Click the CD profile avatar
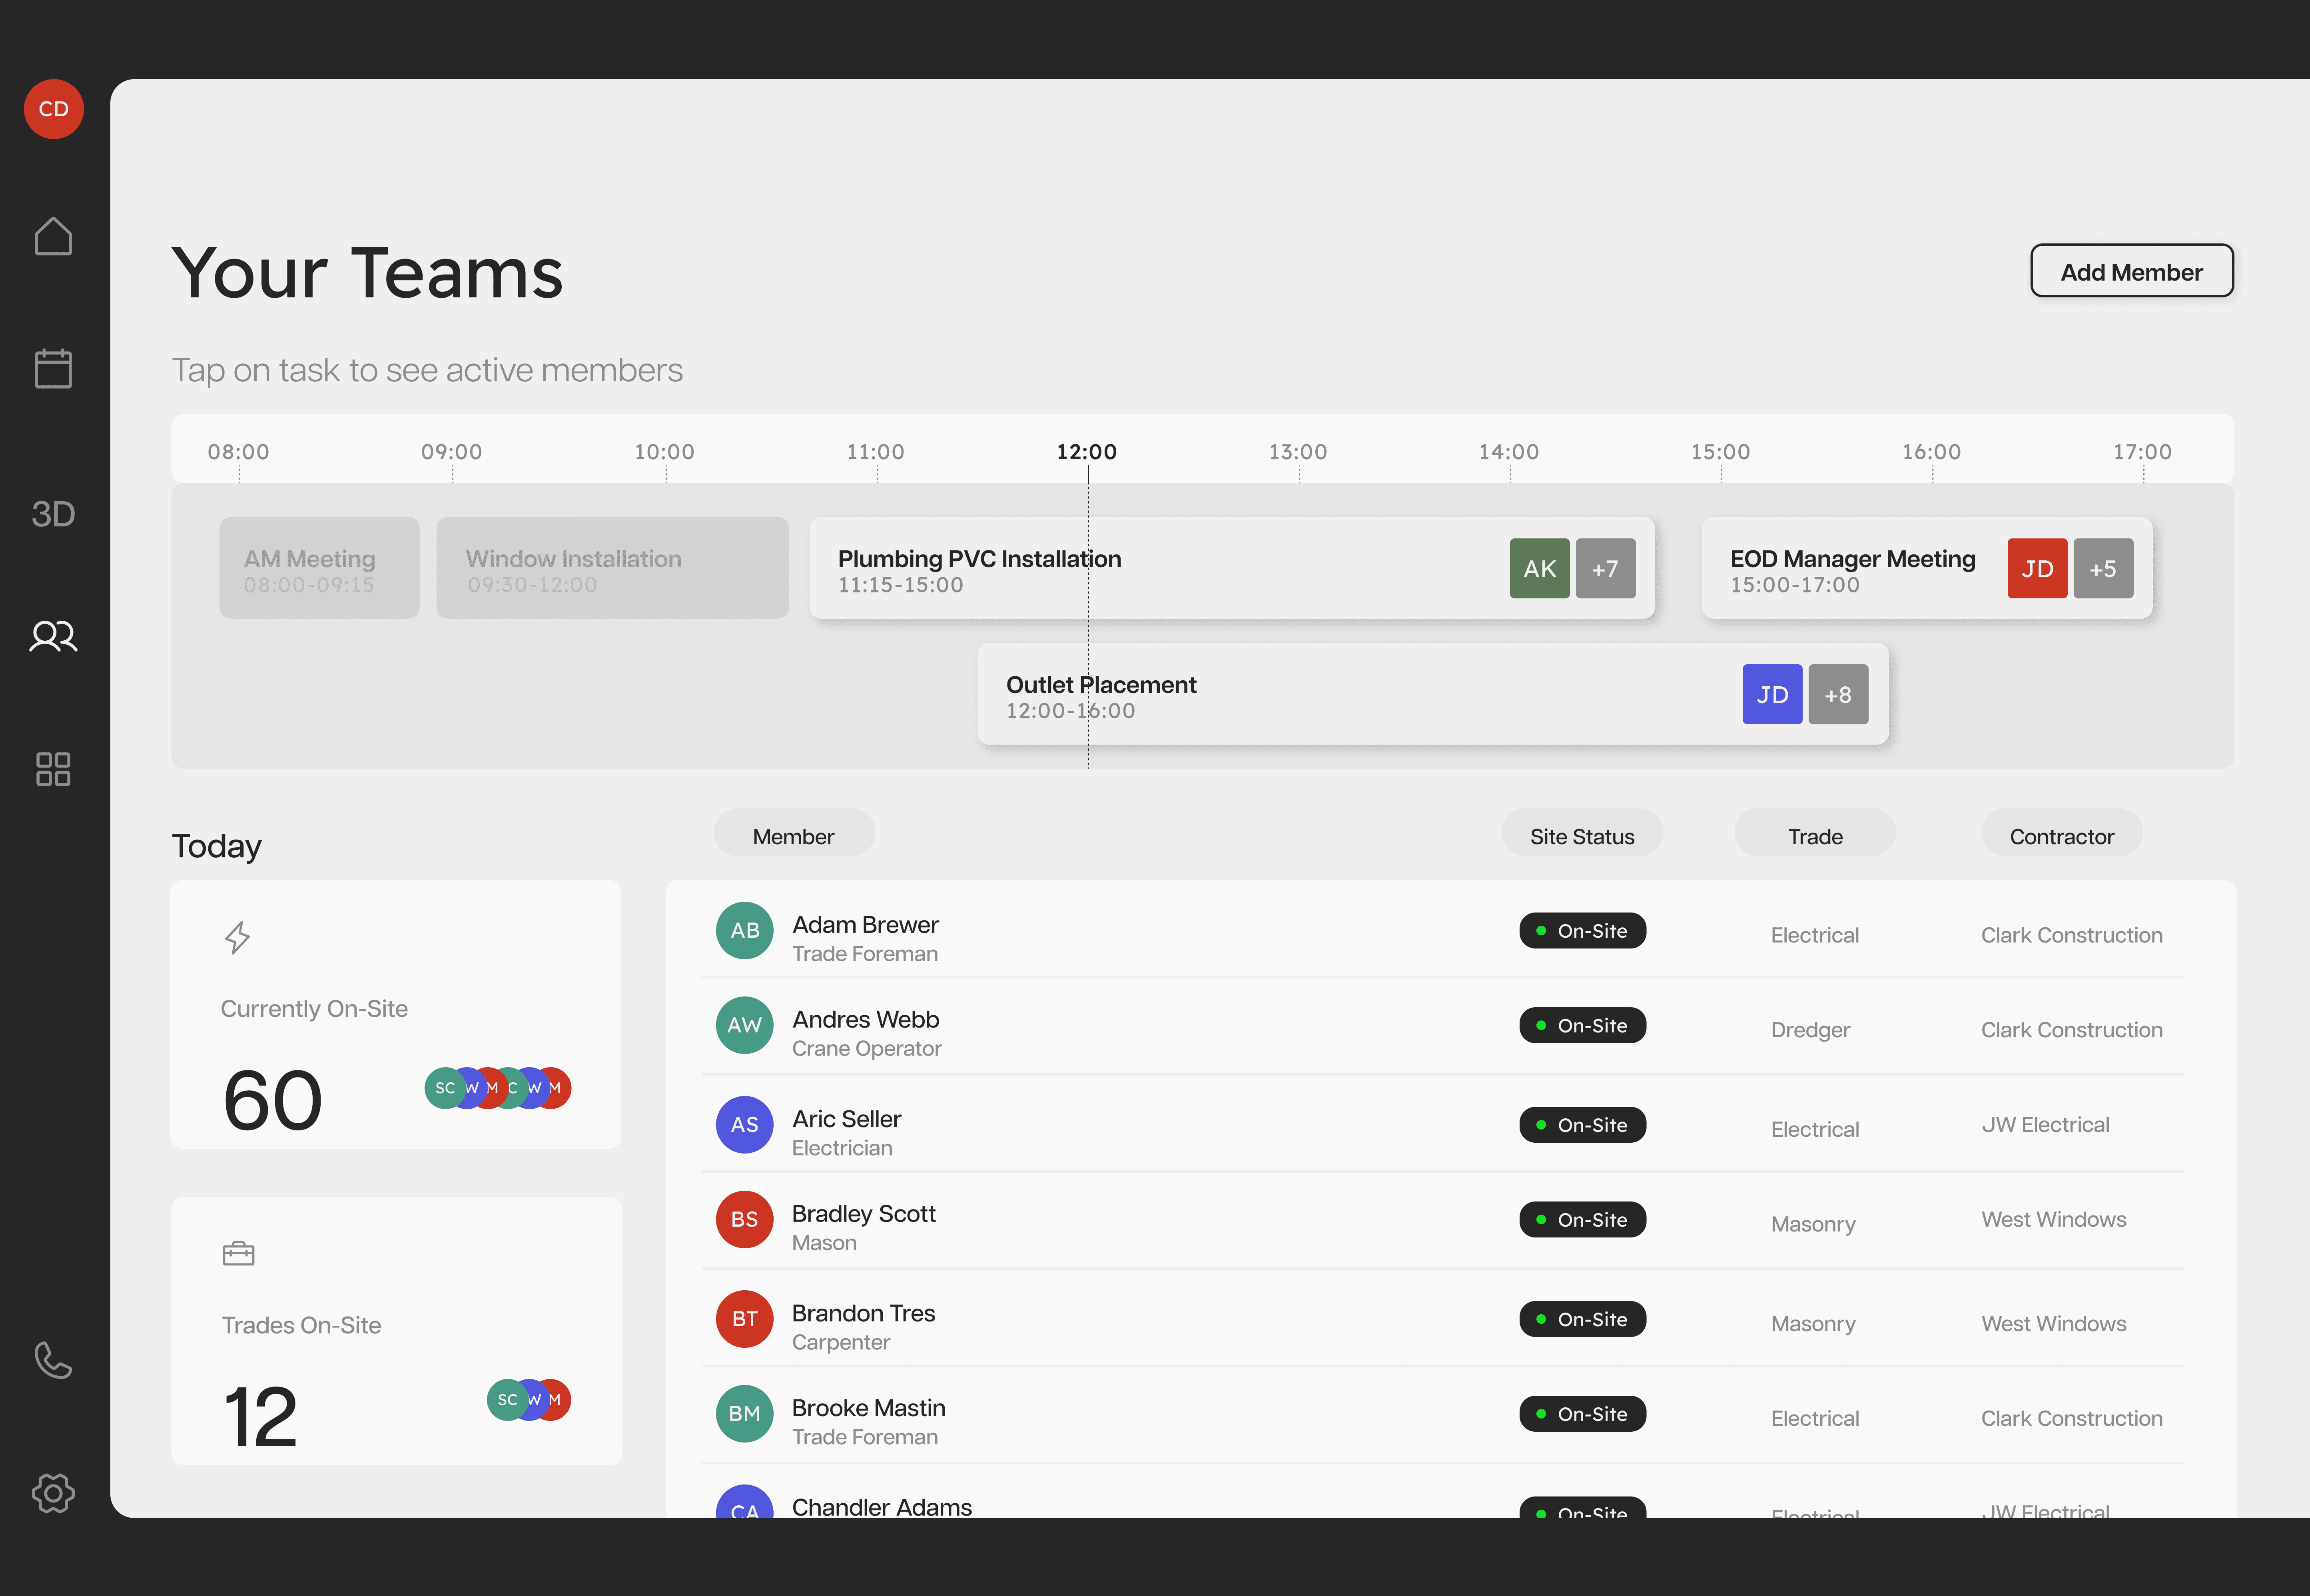Screen dimensions: 2310x1596 (53, 109)
